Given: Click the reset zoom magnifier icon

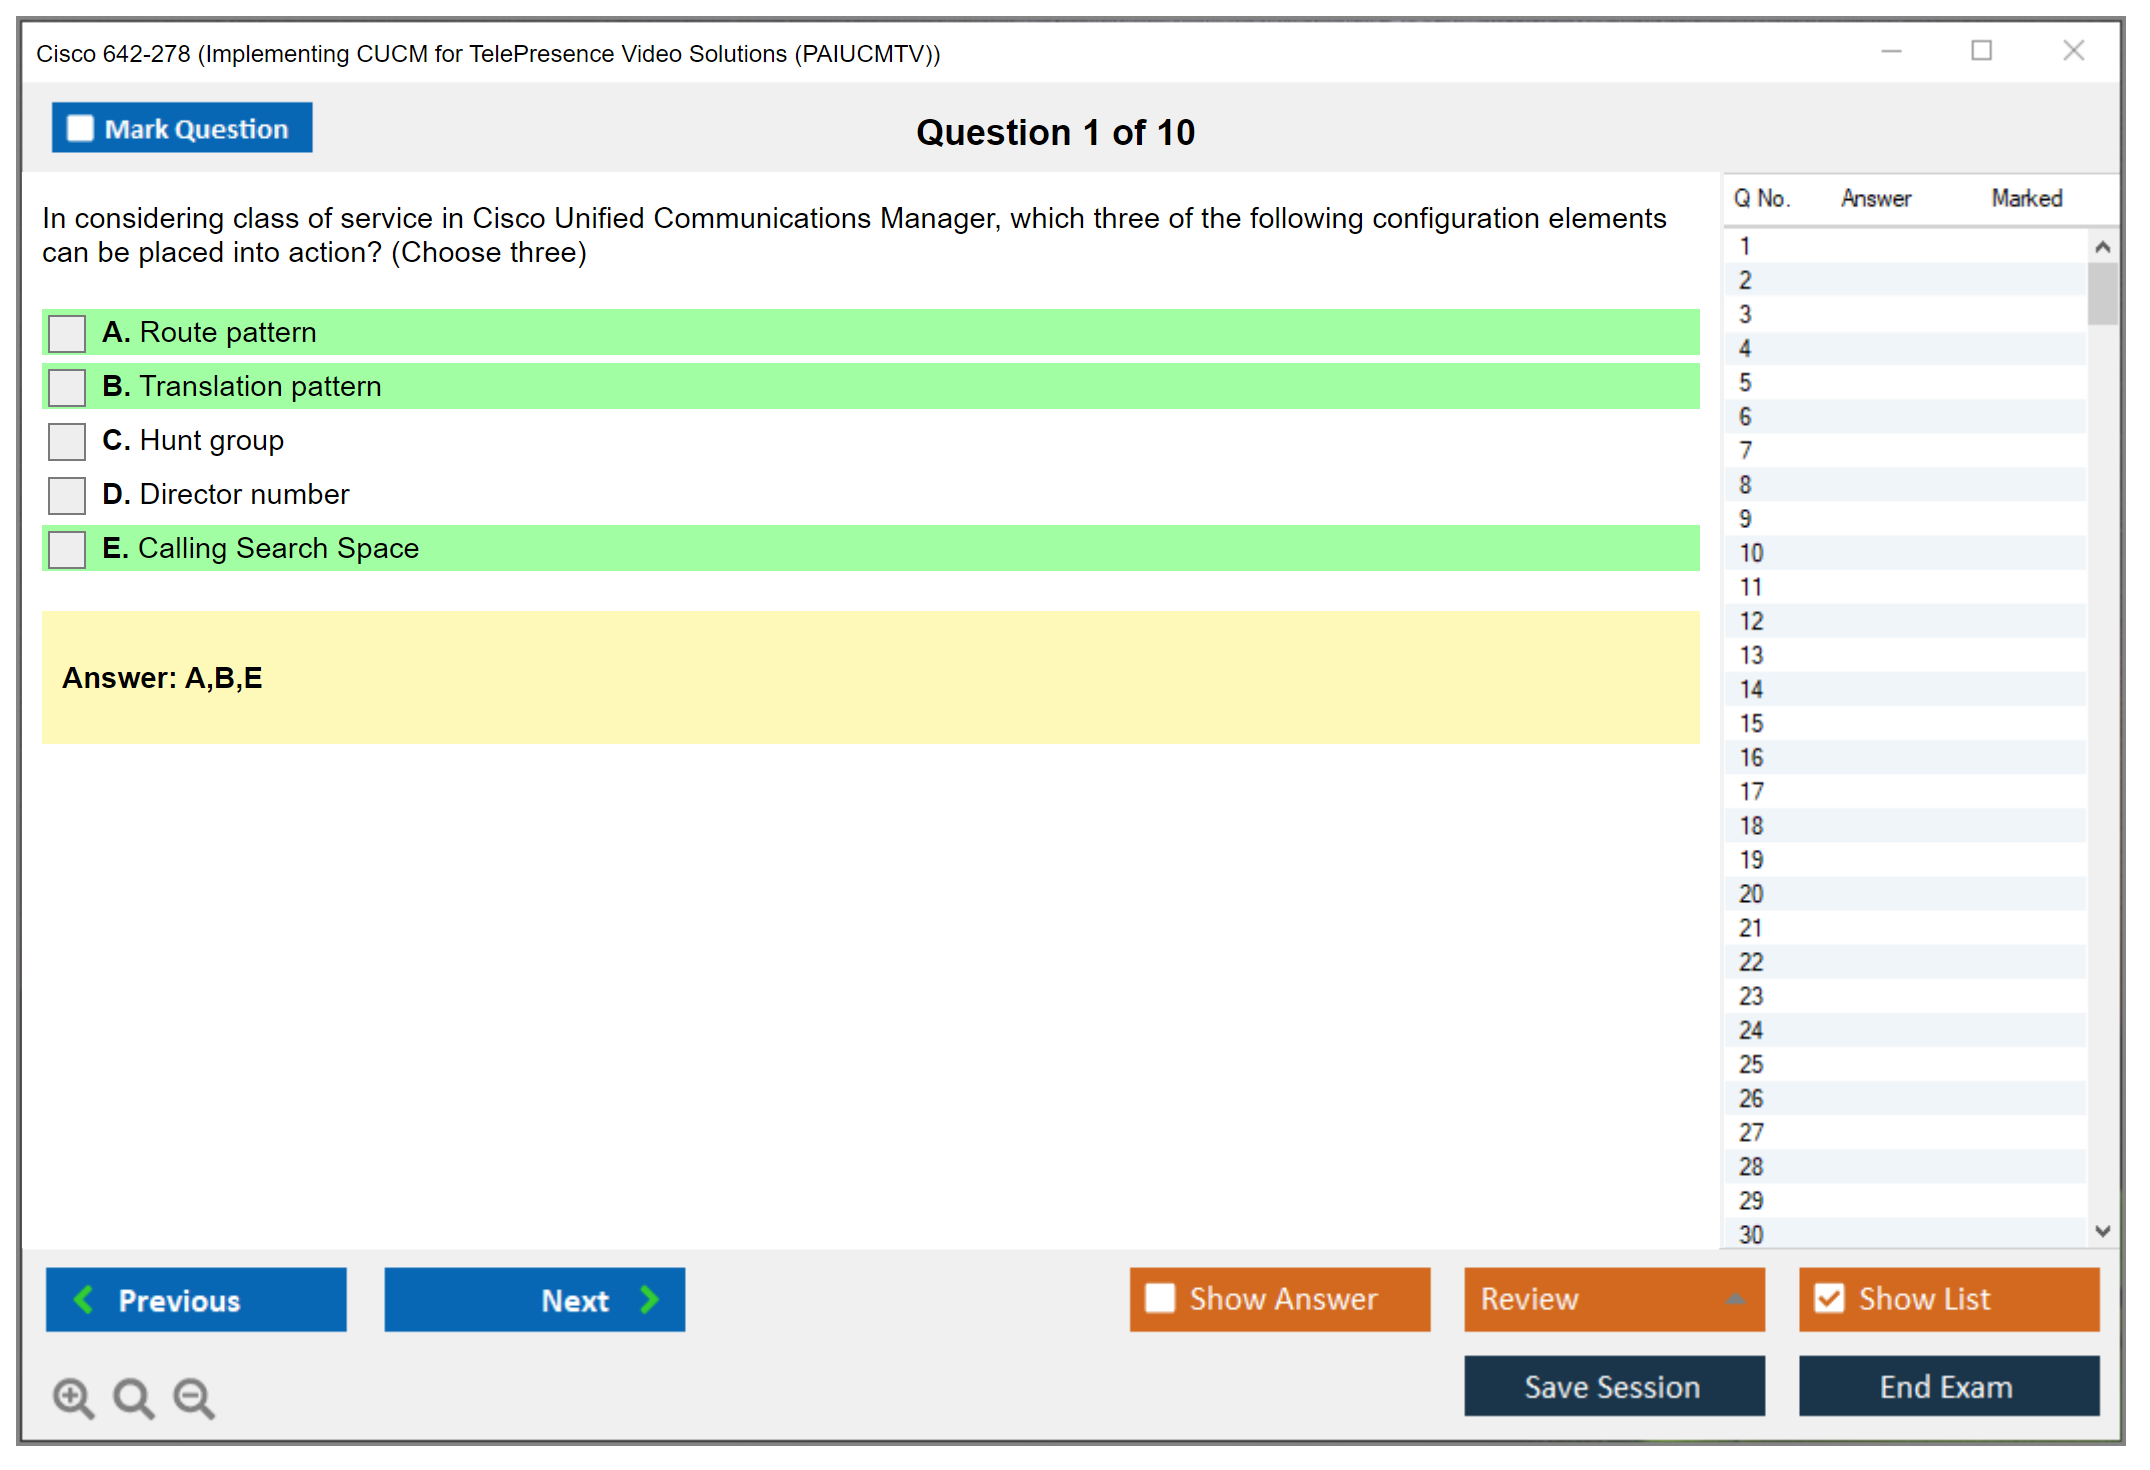Looking at the screenshot, I should 133,1397.
